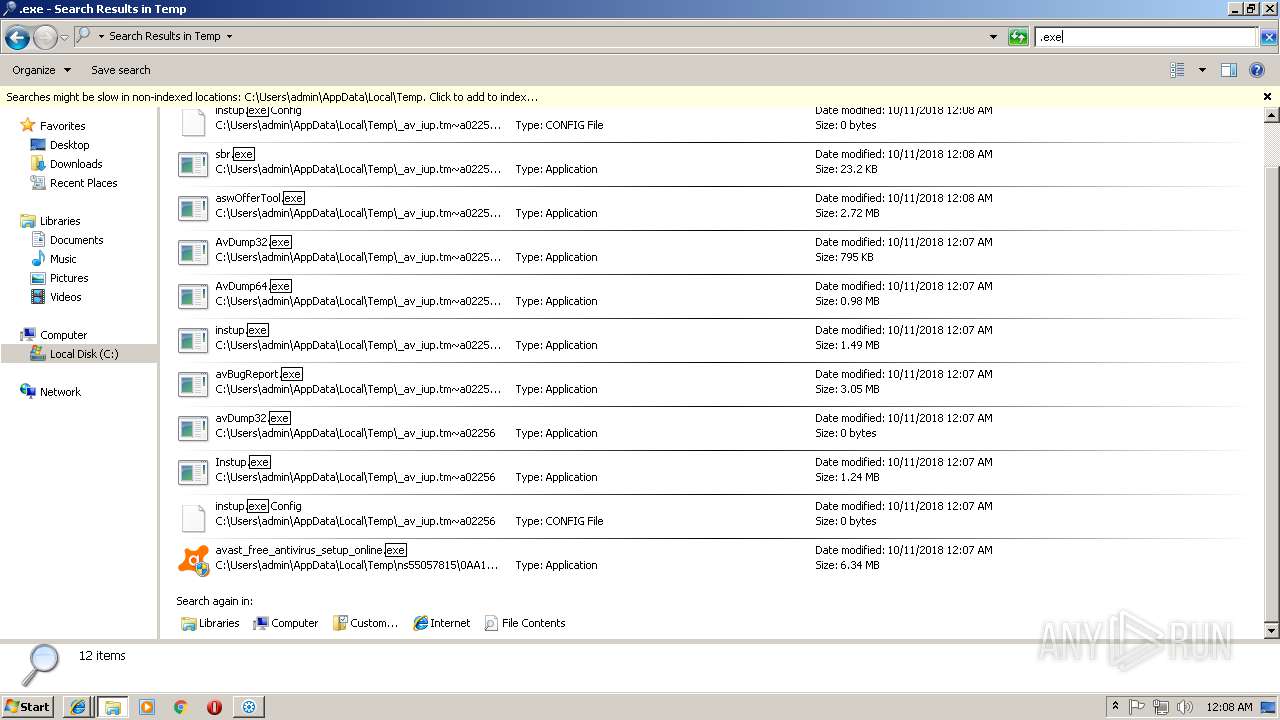This screenshot has width=1280, height=720.
Task: Click the aswOfferTool.exe file name
Action: (260, 198)
